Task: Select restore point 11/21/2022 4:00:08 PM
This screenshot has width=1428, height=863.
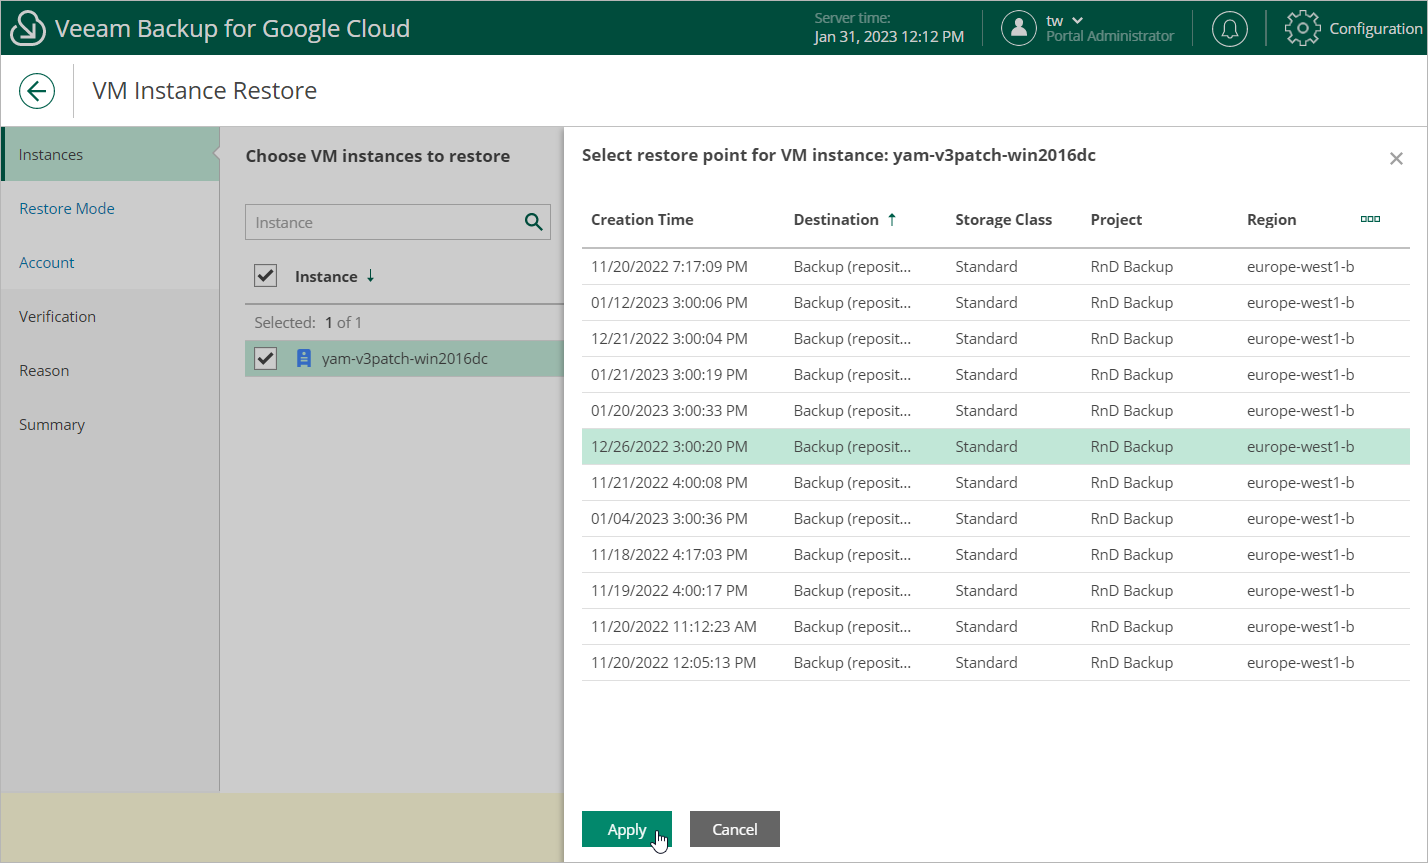Action: (x=996, y=483)
